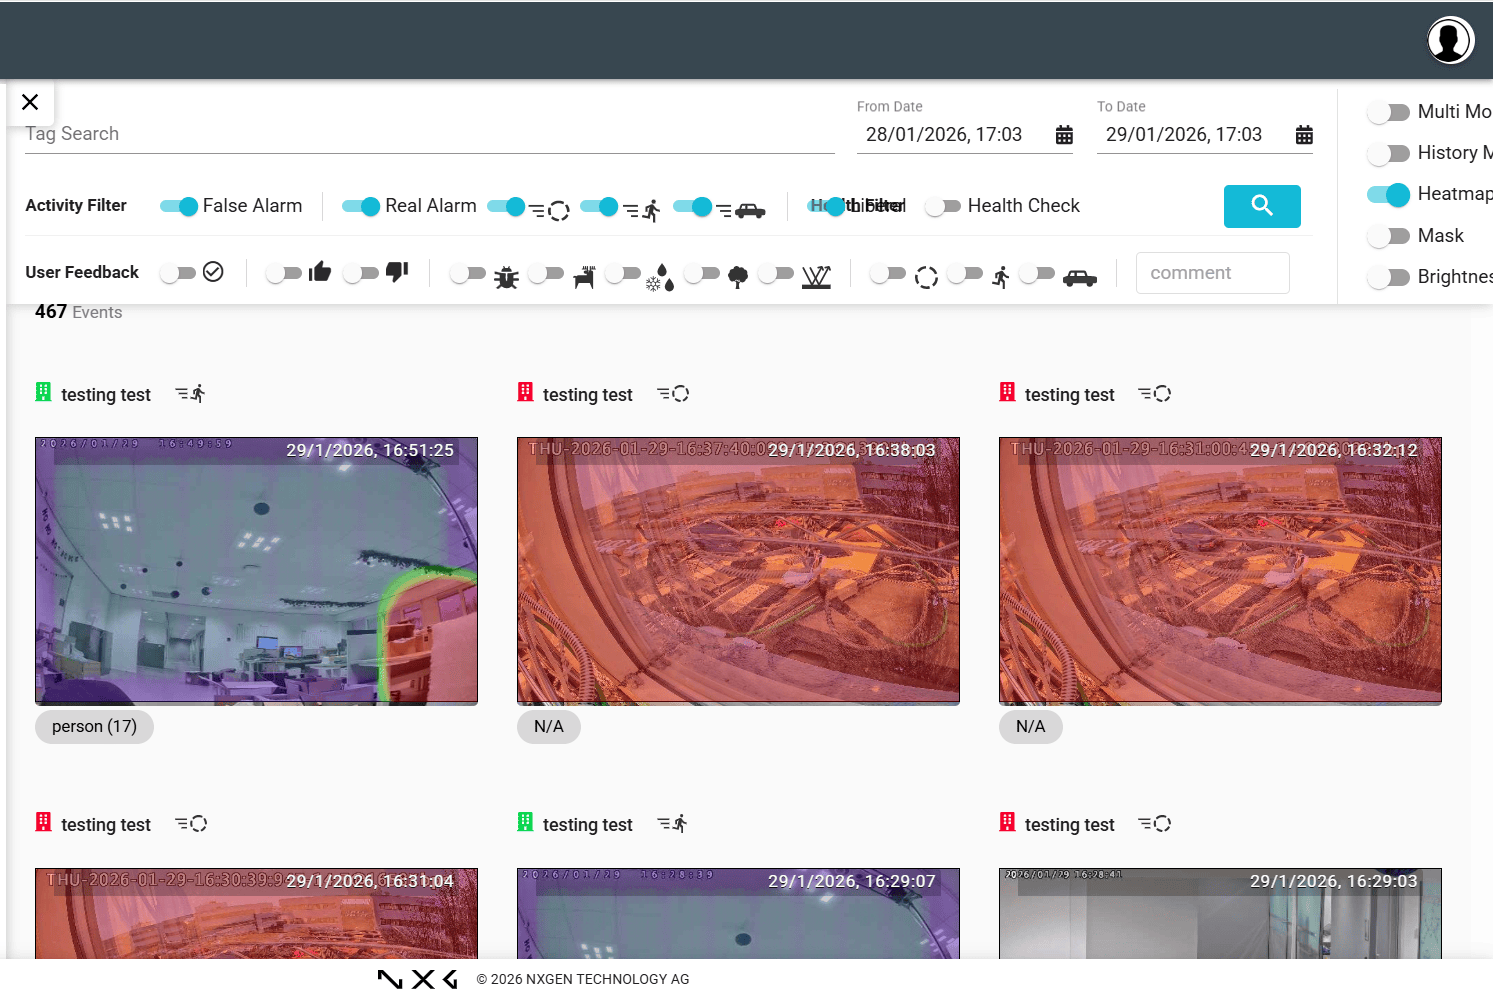Viewport: 1493px width, 998px height.
Task: Enable the insect (bug) feedback filter
Action: click(468, 273)
